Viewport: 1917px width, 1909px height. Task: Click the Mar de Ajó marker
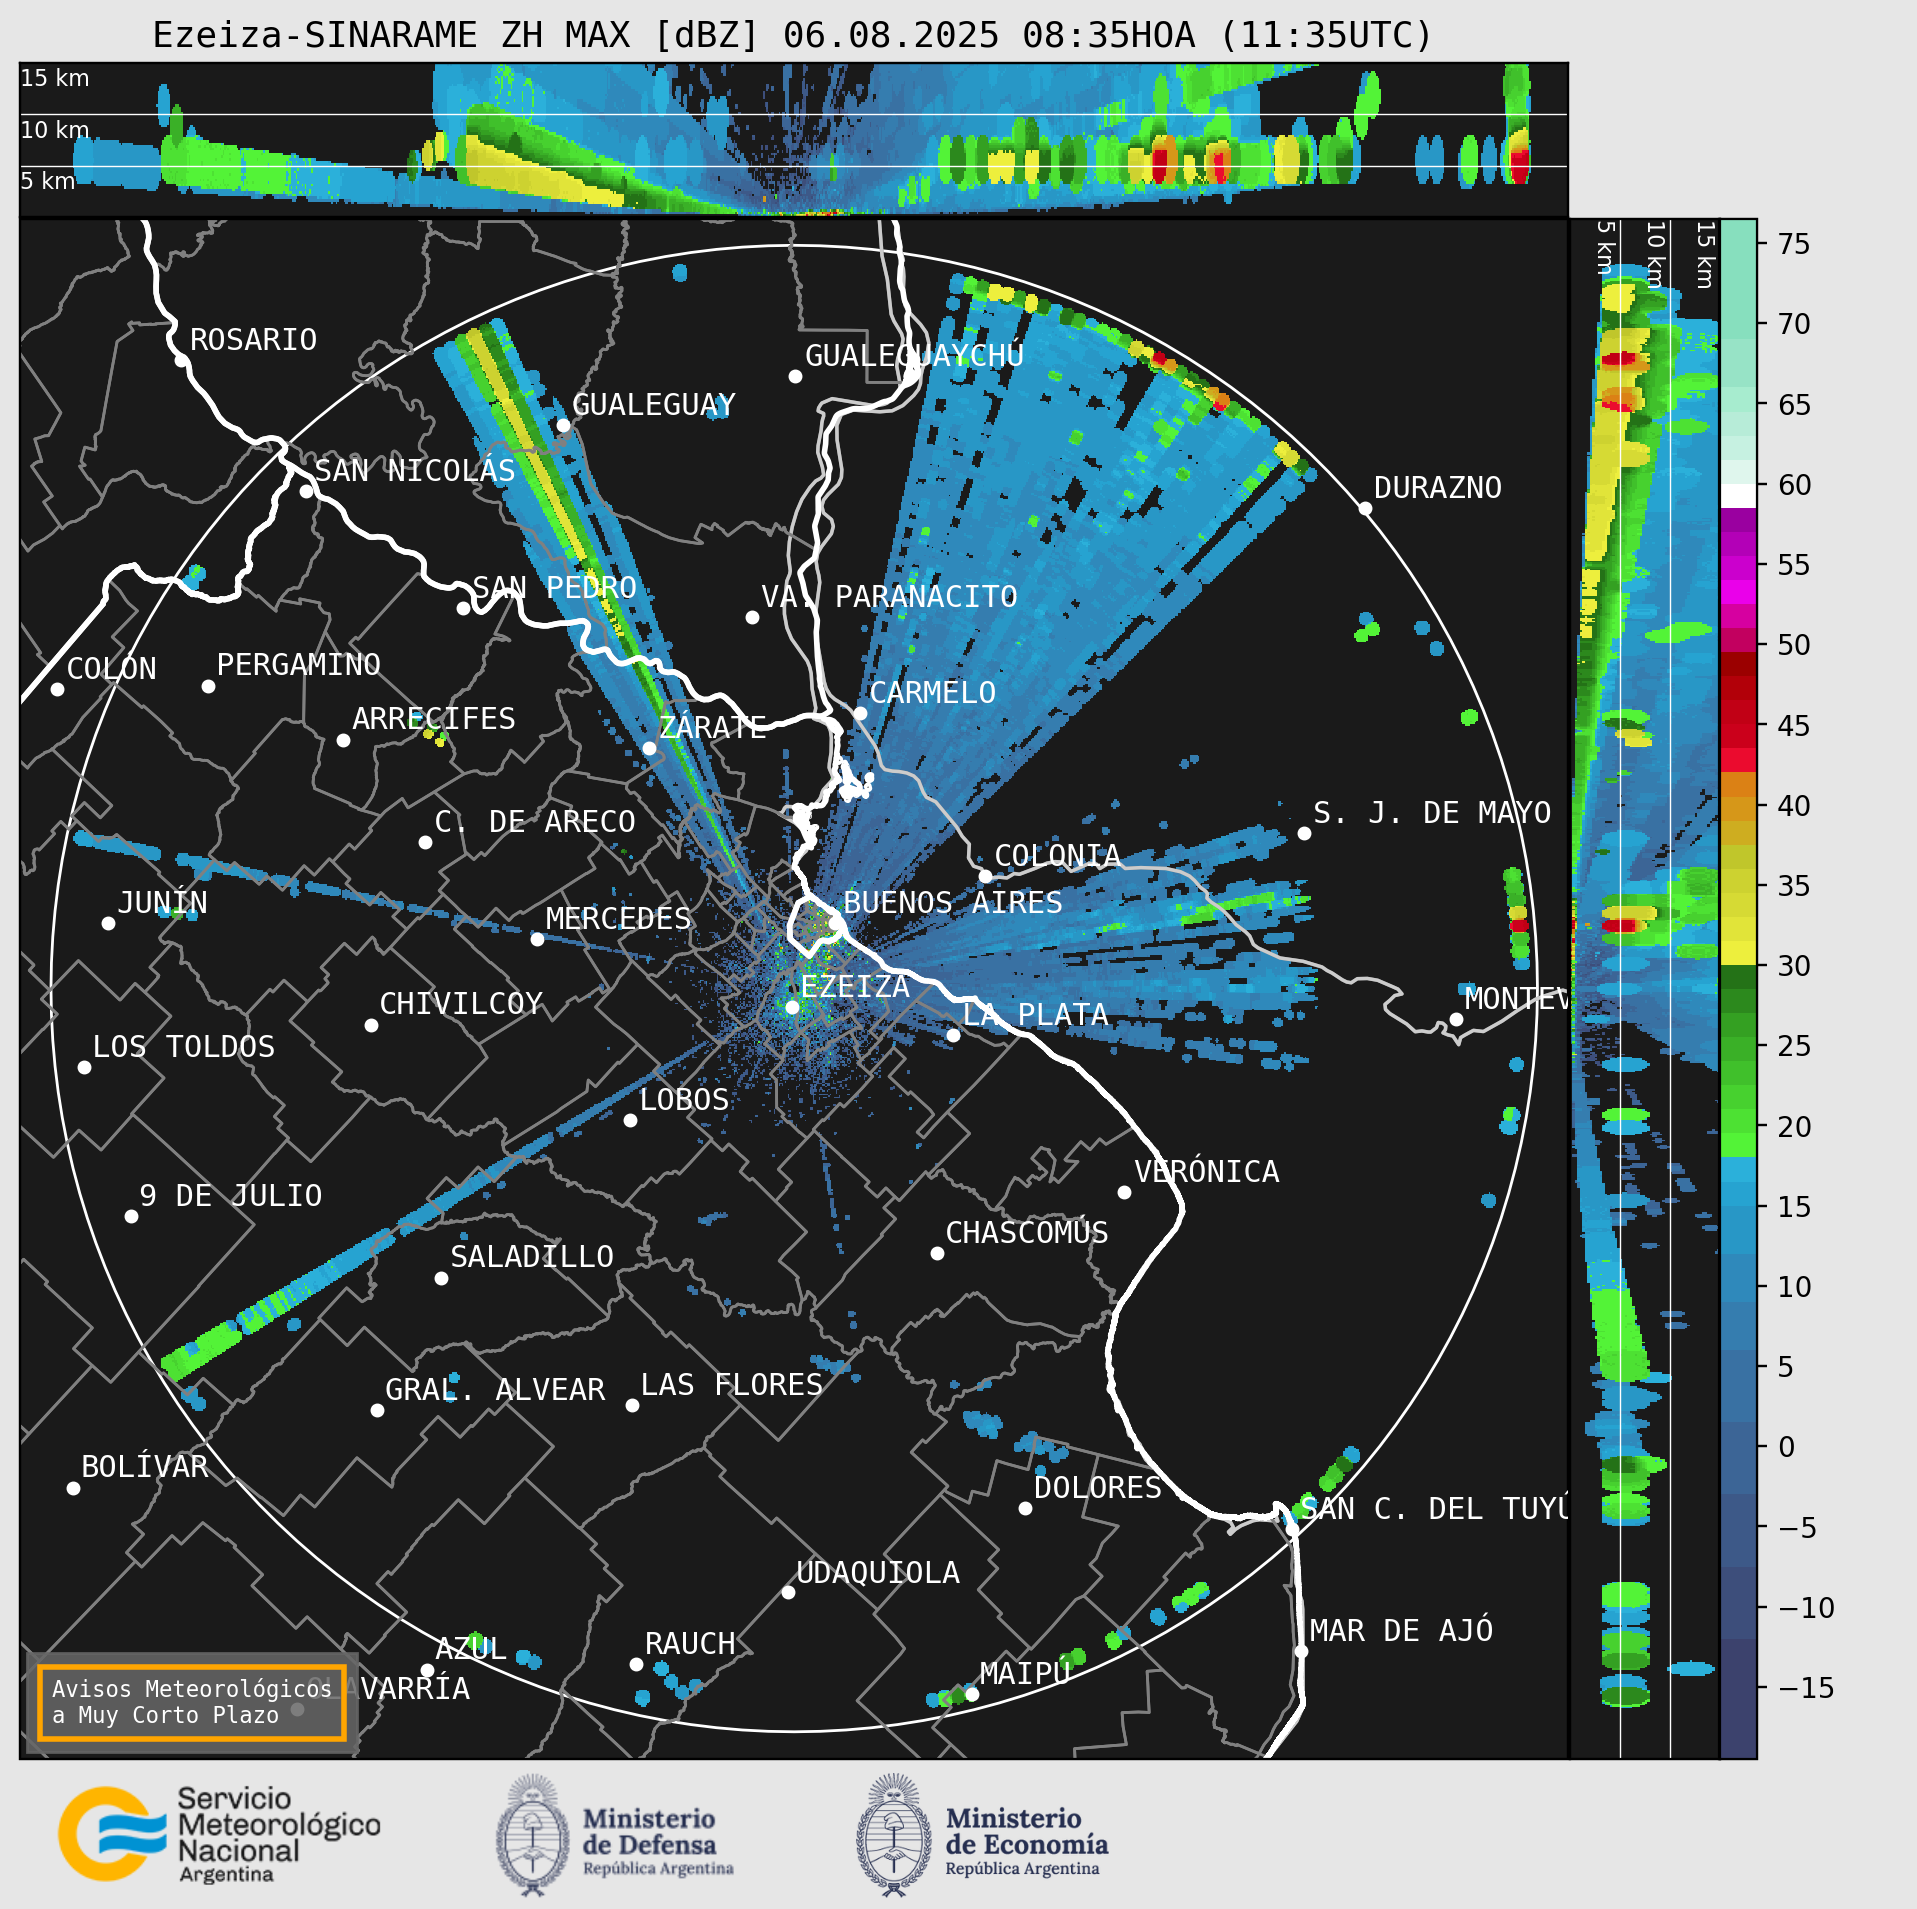click(x=1301, y=1651)
